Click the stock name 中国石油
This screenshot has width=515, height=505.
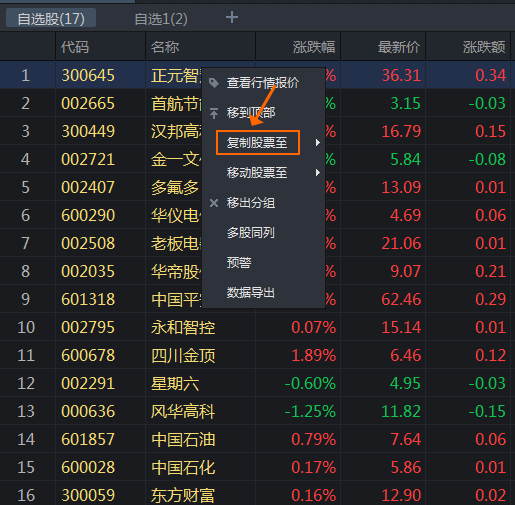tap(183, 439)
